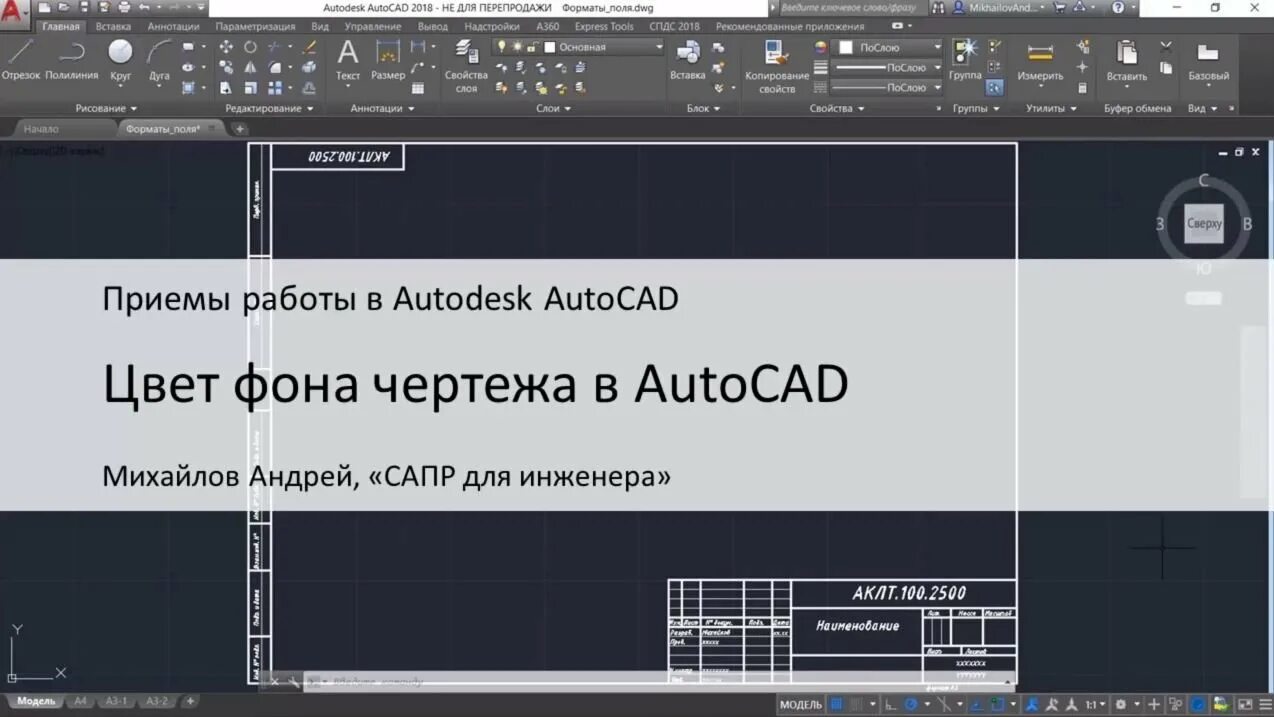Click the Mirror tool icon in Редактирование

(x=250, y=67)
